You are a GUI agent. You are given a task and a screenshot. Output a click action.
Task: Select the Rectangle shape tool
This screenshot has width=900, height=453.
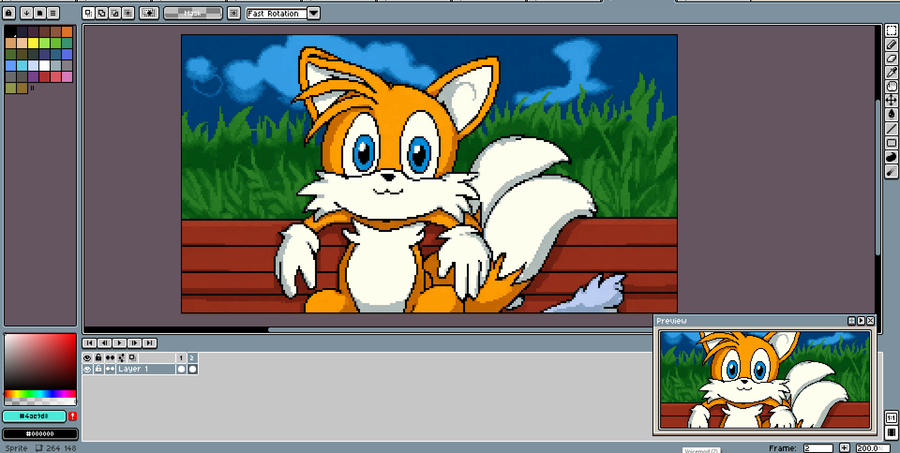891,142
